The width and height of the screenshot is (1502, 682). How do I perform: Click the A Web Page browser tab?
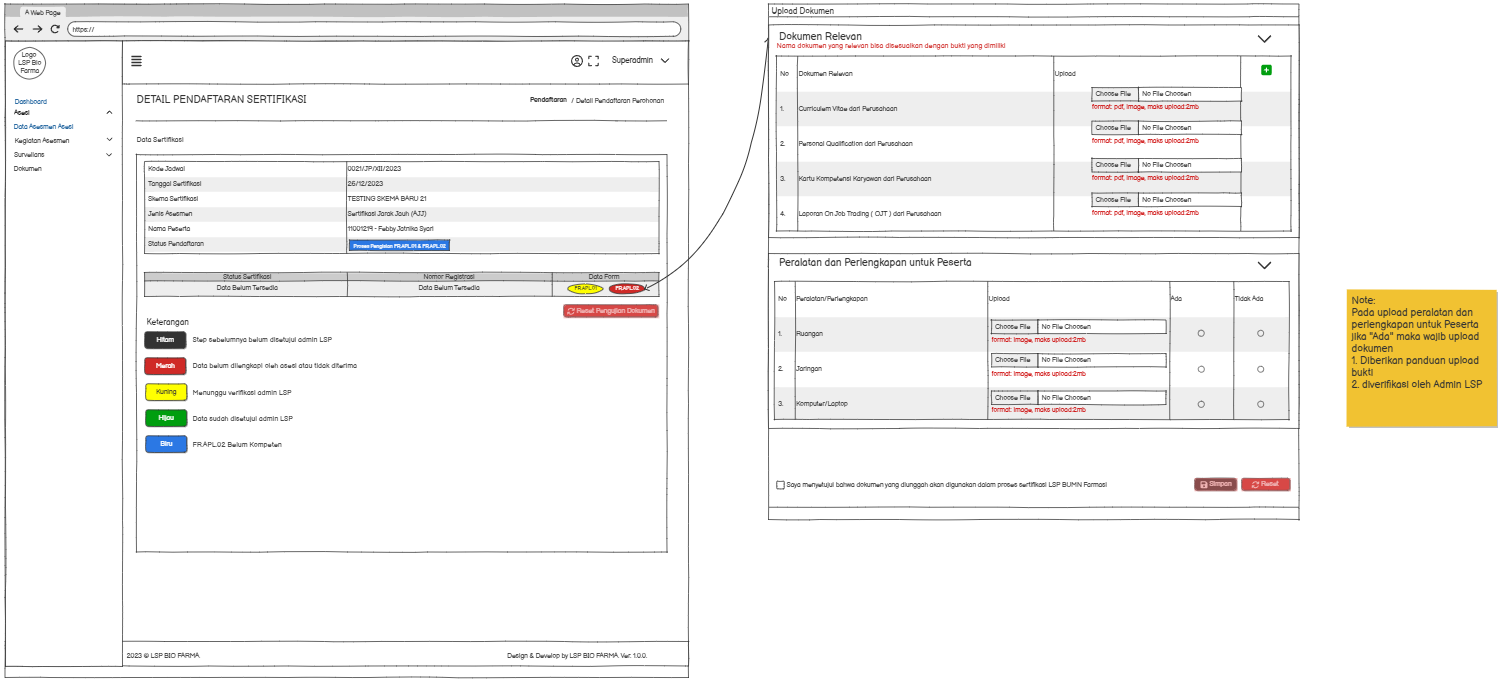(43, 11)
